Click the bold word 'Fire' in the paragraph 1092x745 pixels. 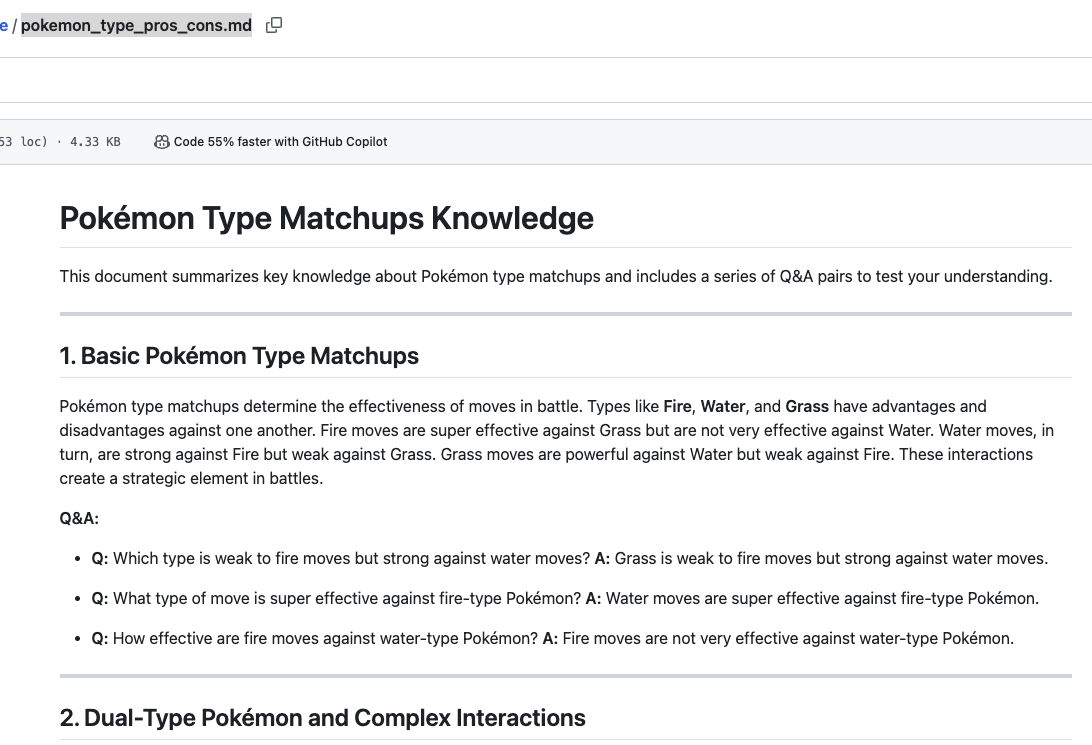coord(677,406)
